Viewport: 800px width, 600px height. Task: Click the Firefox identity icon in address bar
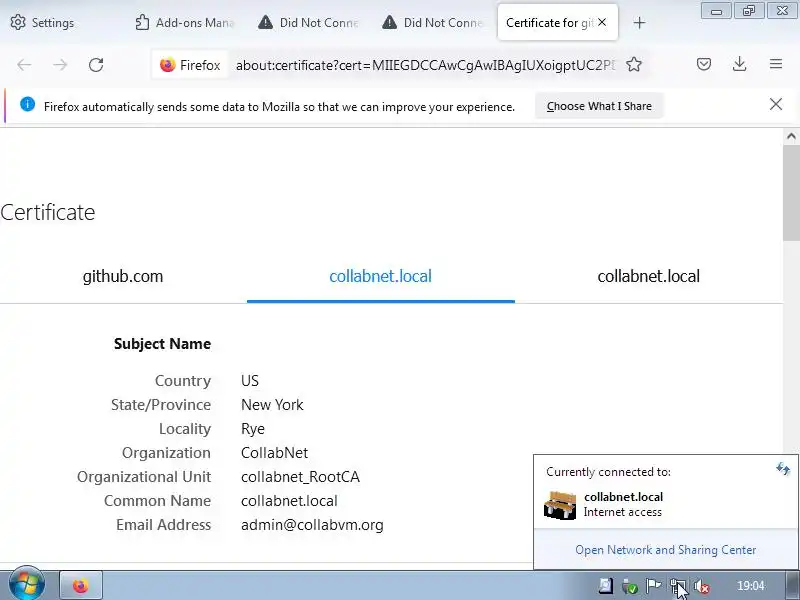click(x=190, y=65)
